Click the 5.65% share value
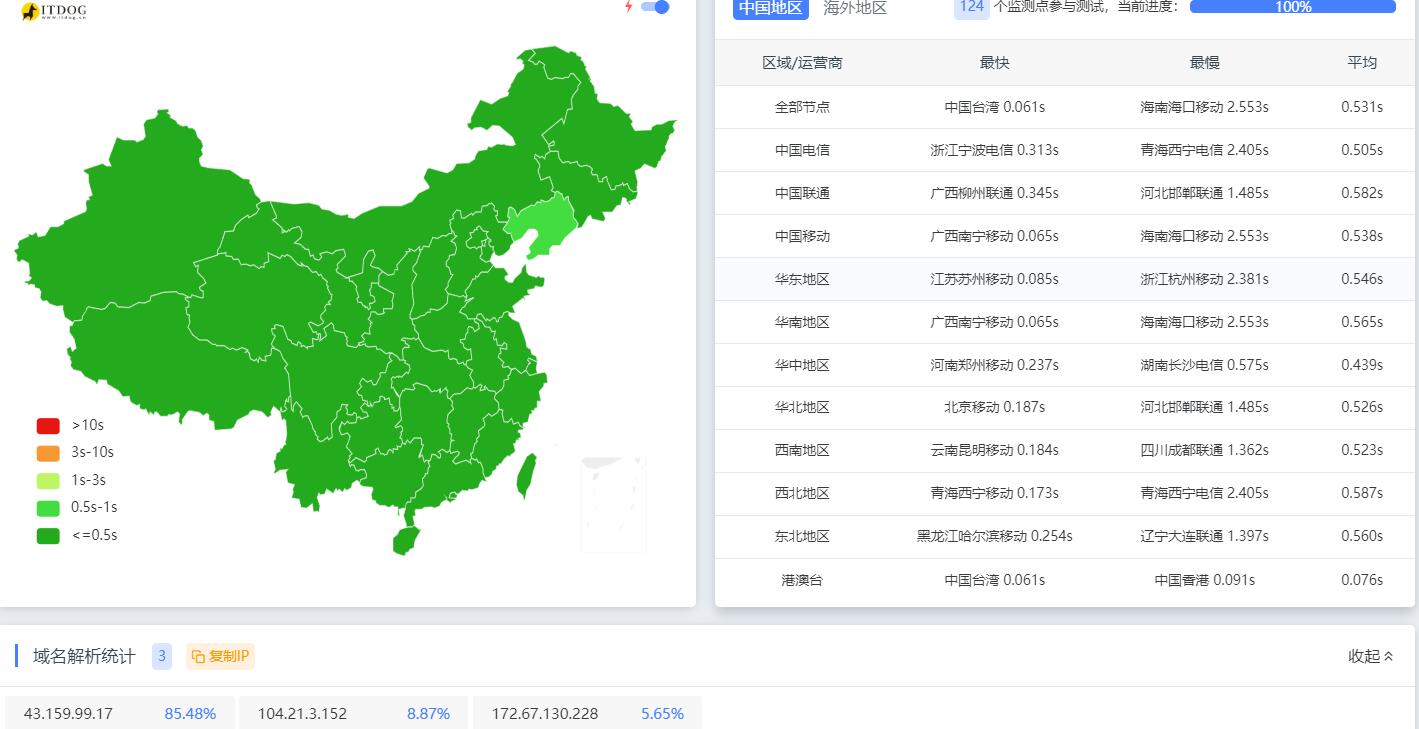Screen dimensions: 1419x729 [x=662, y=713]
